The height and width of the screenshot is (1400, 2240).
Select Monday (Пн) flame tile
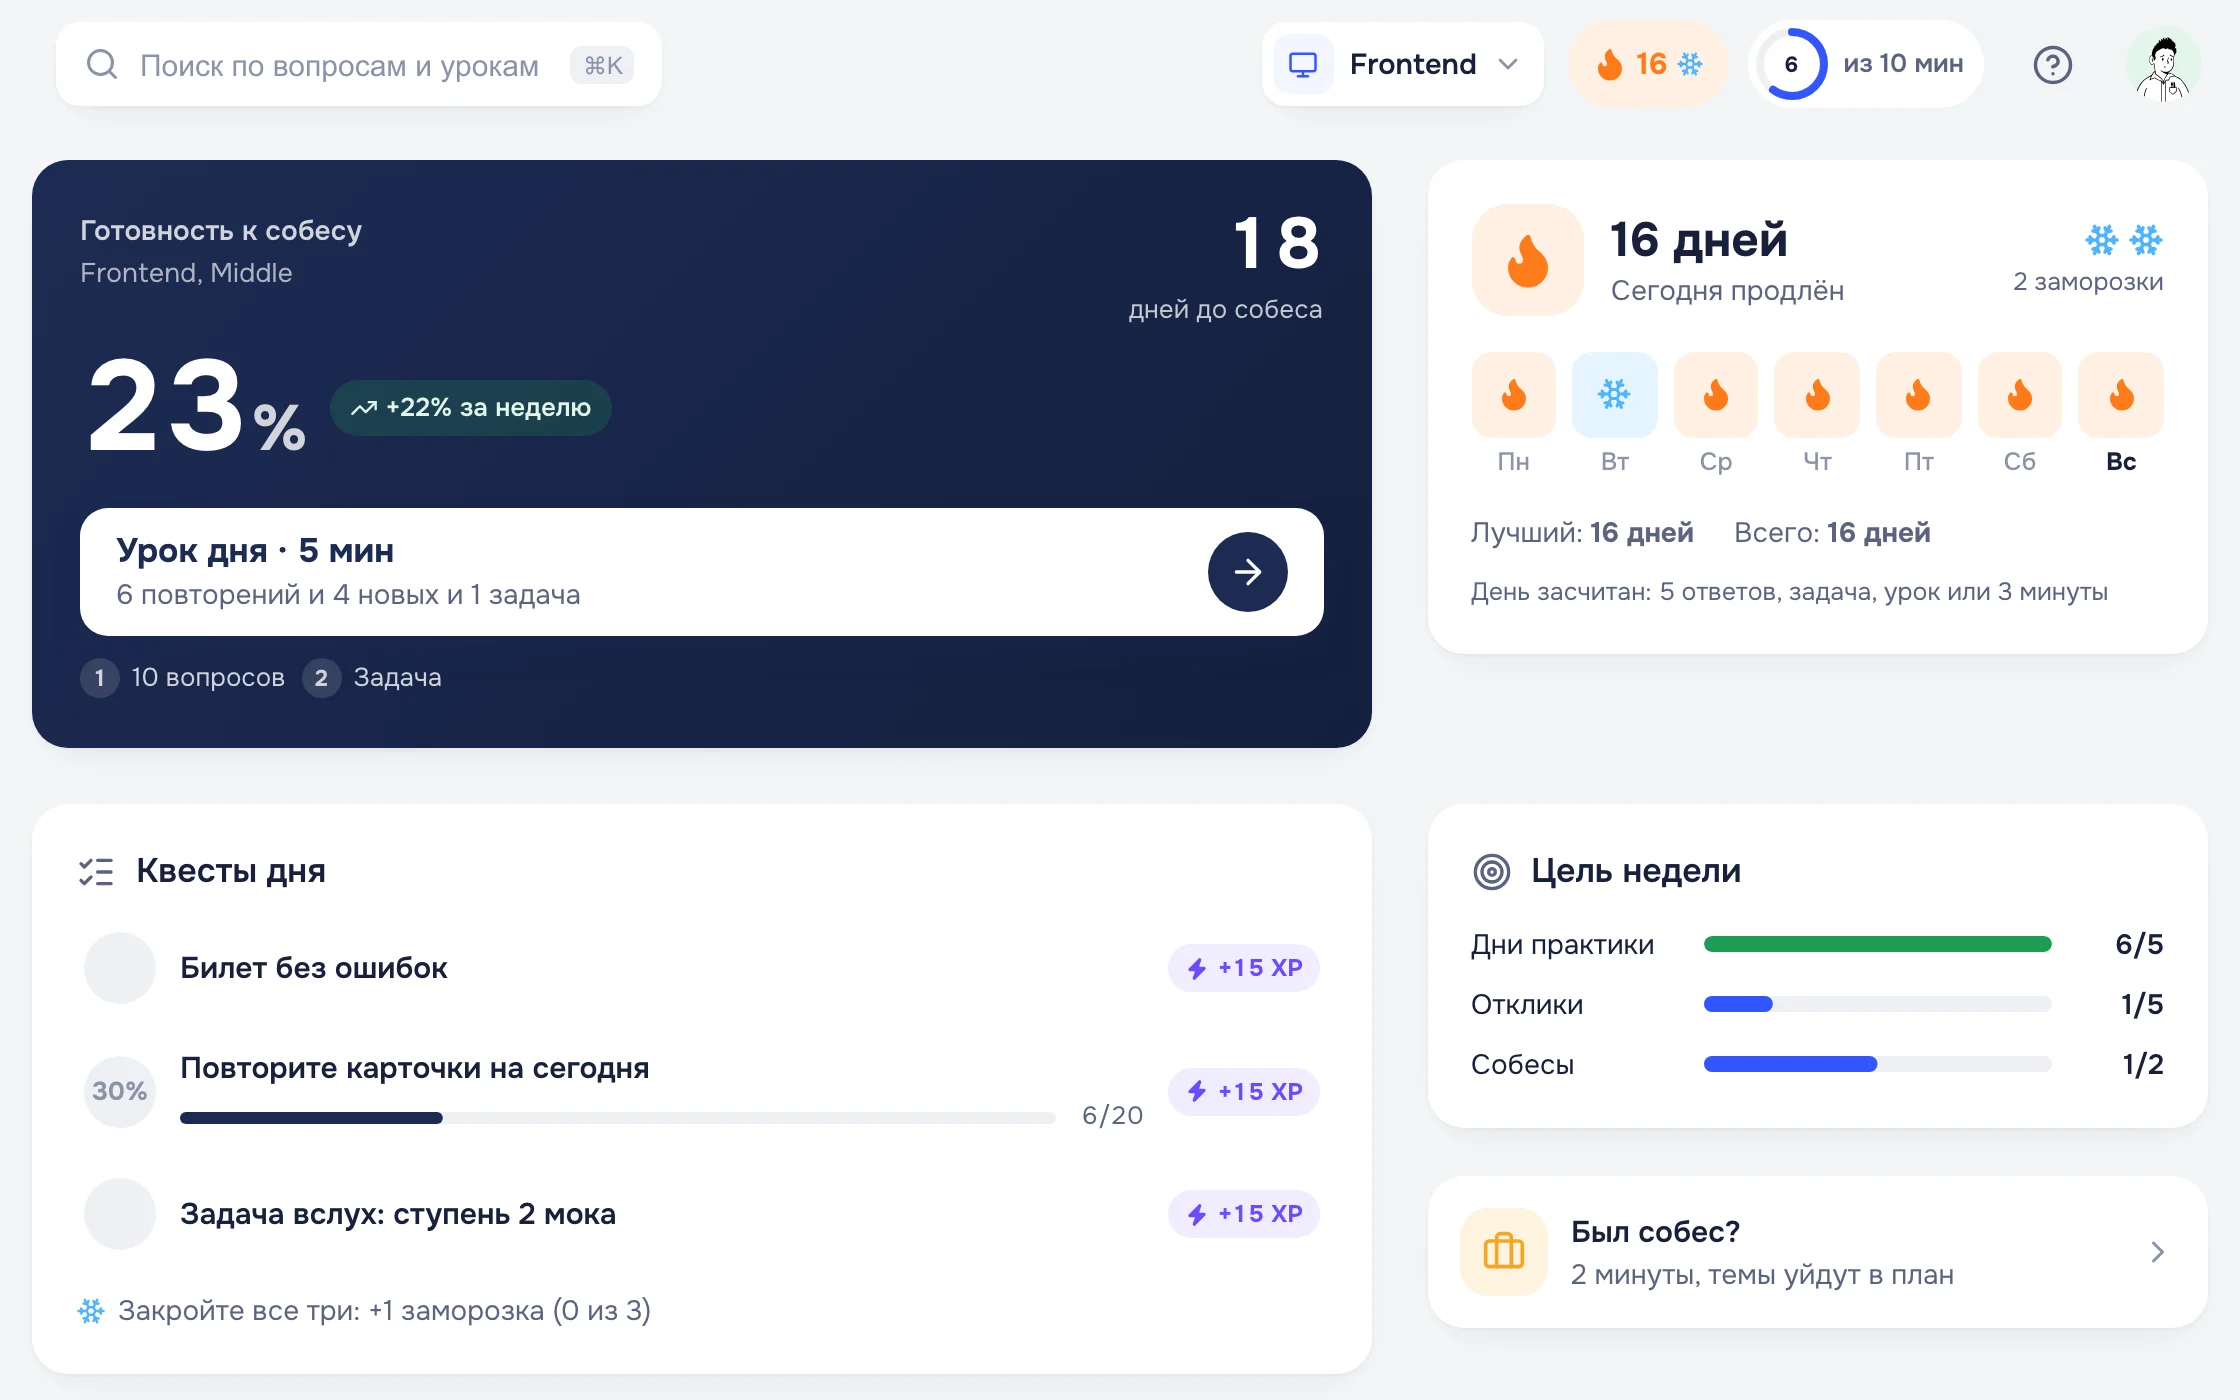1514,395
